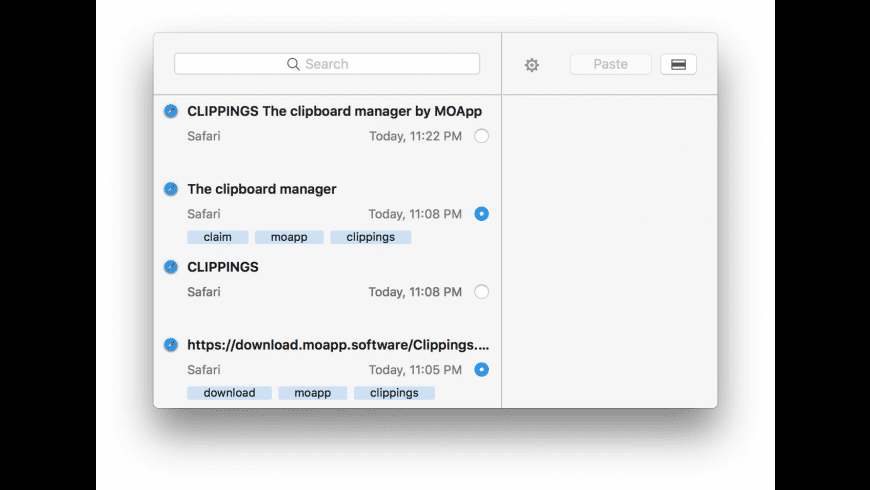
Task: Click 'Safari' label under the URL clipping
Action: pyautogui.click(x=204, y=370)
